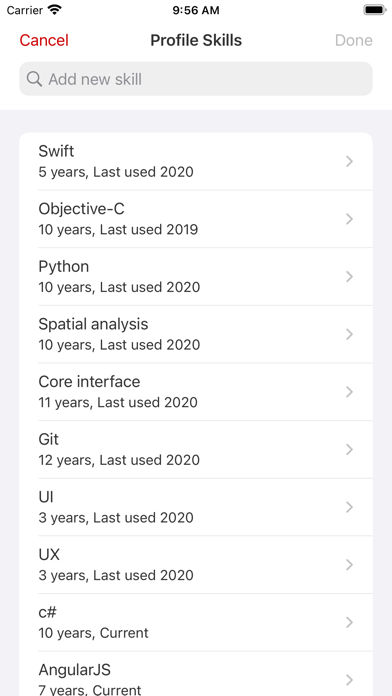Image resolution: width=392 pixels, height=696 pixels.
Task: Expand the Objective-C row chevron
Action: (349, 219)
